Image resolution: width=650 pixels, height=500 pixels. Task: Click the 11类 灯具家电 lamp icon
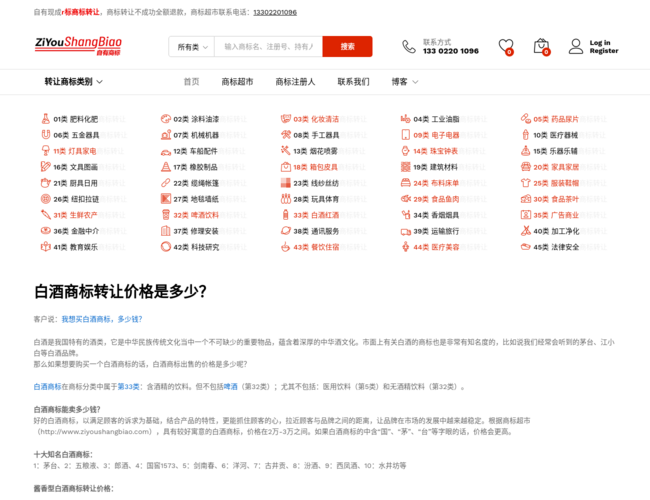(46, 151)
